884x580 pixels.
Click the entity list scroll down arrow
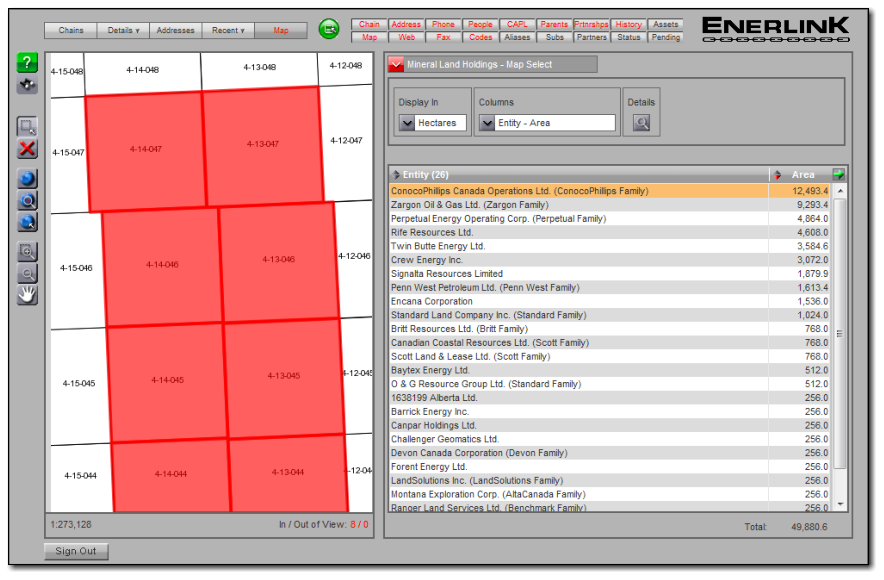tap(840, 504)
